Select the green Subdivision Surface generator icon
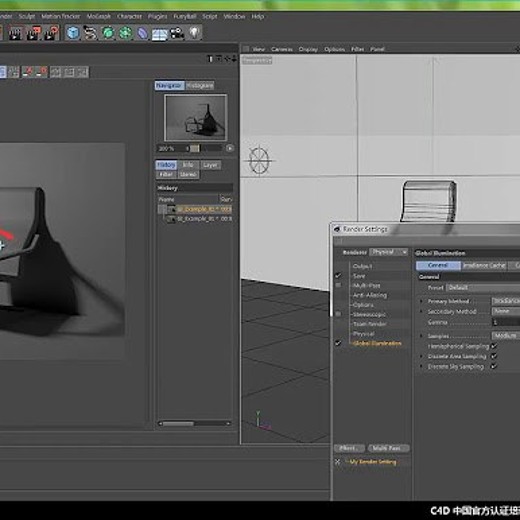Viewport: 520px width, 520px height. pos(108,33)
